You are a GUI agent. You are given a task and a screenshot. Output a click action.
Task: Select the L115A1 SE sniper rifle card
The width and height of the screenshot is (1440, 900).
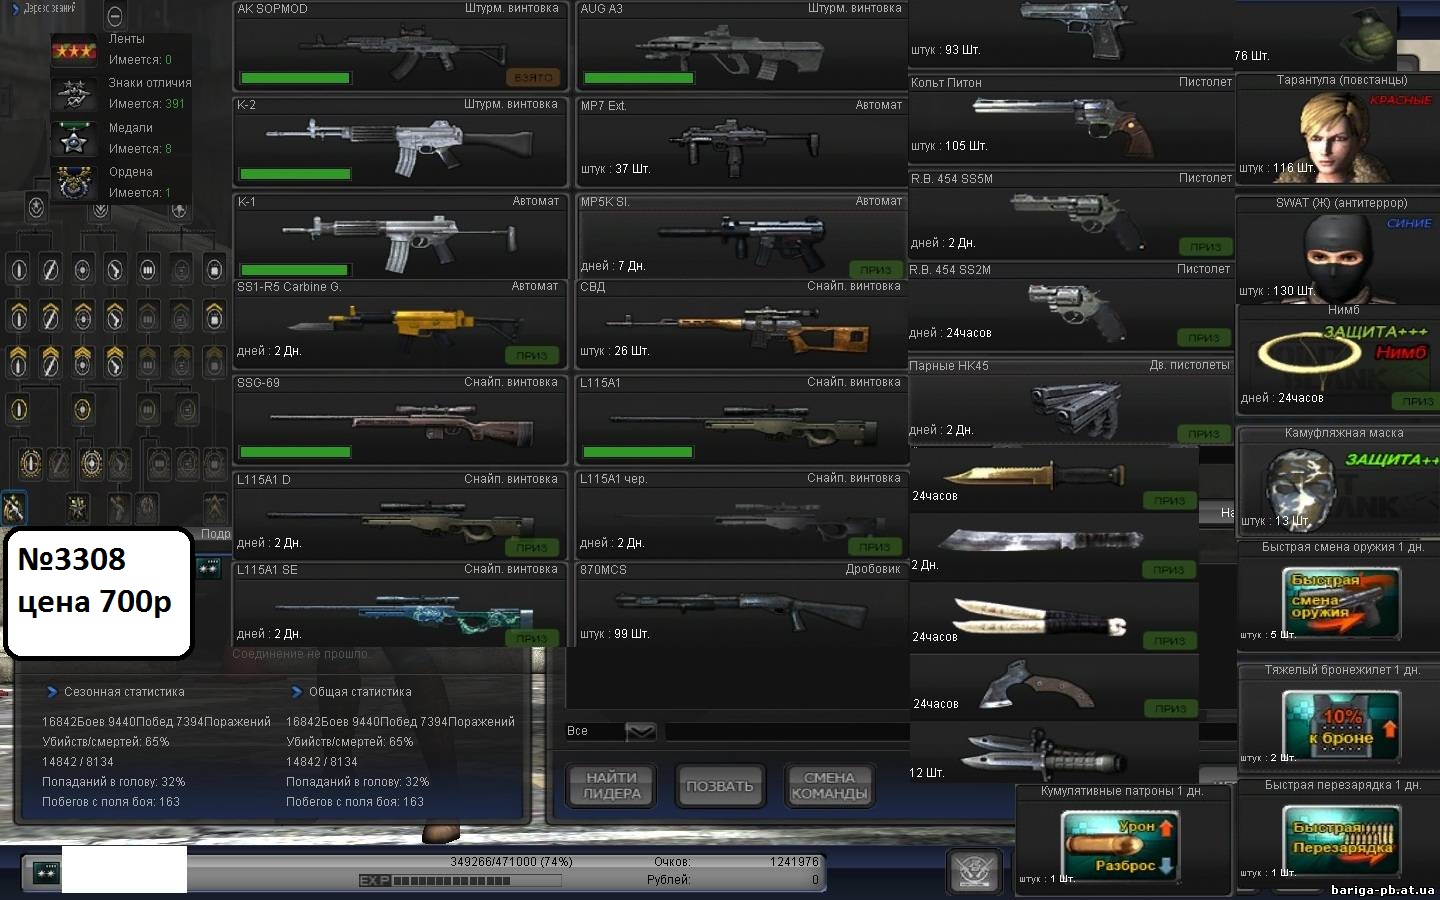pos(400,604)
